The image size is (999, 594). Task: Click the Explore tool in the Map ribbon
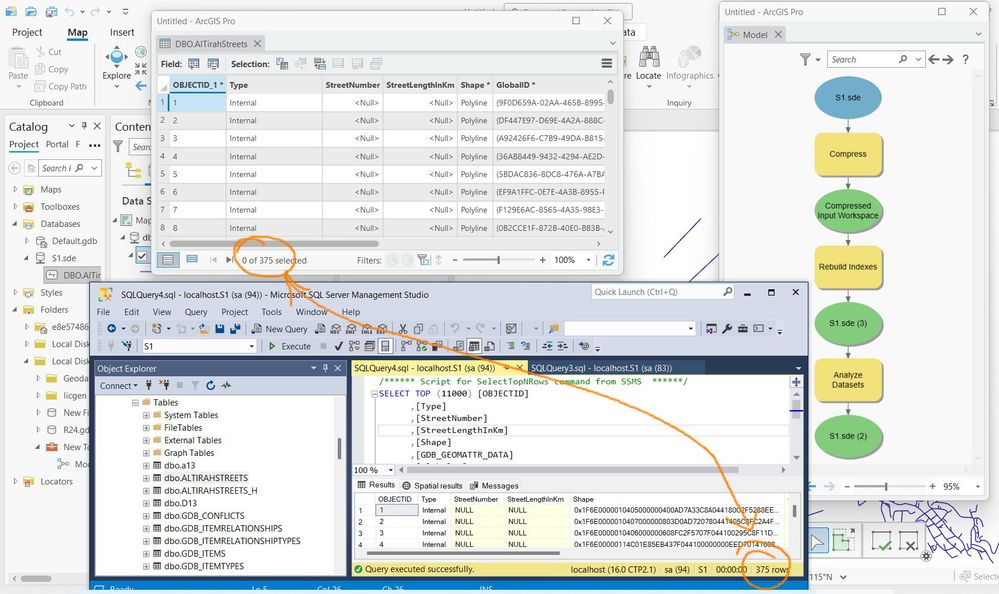(x=117, y=64)
